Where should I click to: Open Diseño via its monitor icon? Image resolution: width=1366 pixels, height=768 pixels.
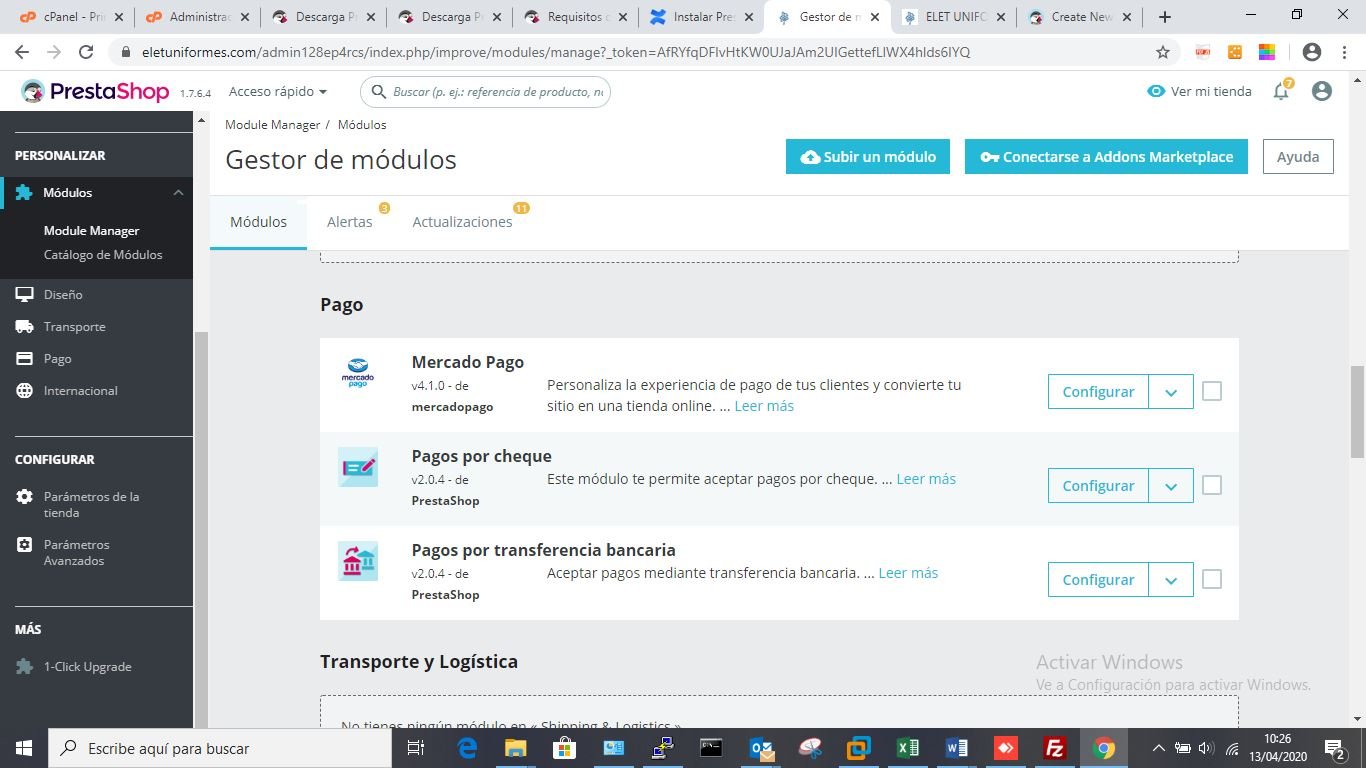(x=25, y=295)
